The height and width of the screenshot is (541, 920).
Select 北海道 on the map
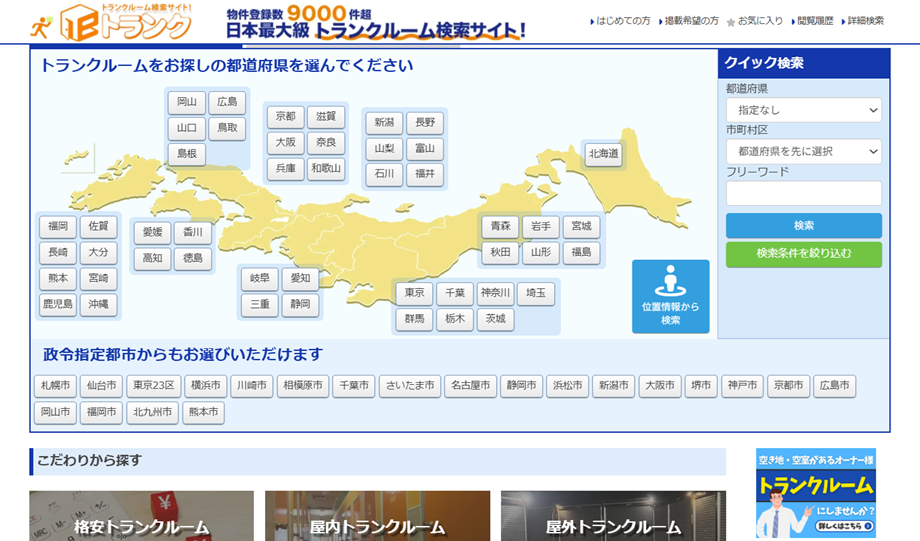tap(603, 154)
